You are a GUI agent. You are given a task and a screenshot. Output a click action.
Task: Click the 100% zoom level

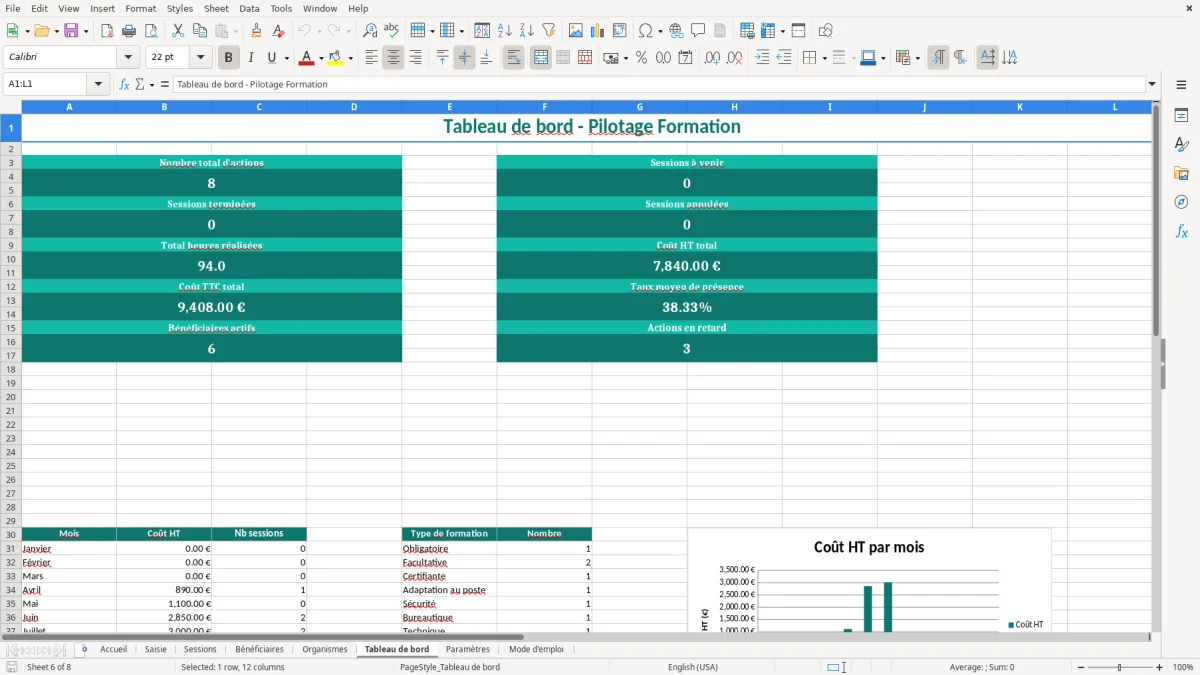(x=1182, y=667)
